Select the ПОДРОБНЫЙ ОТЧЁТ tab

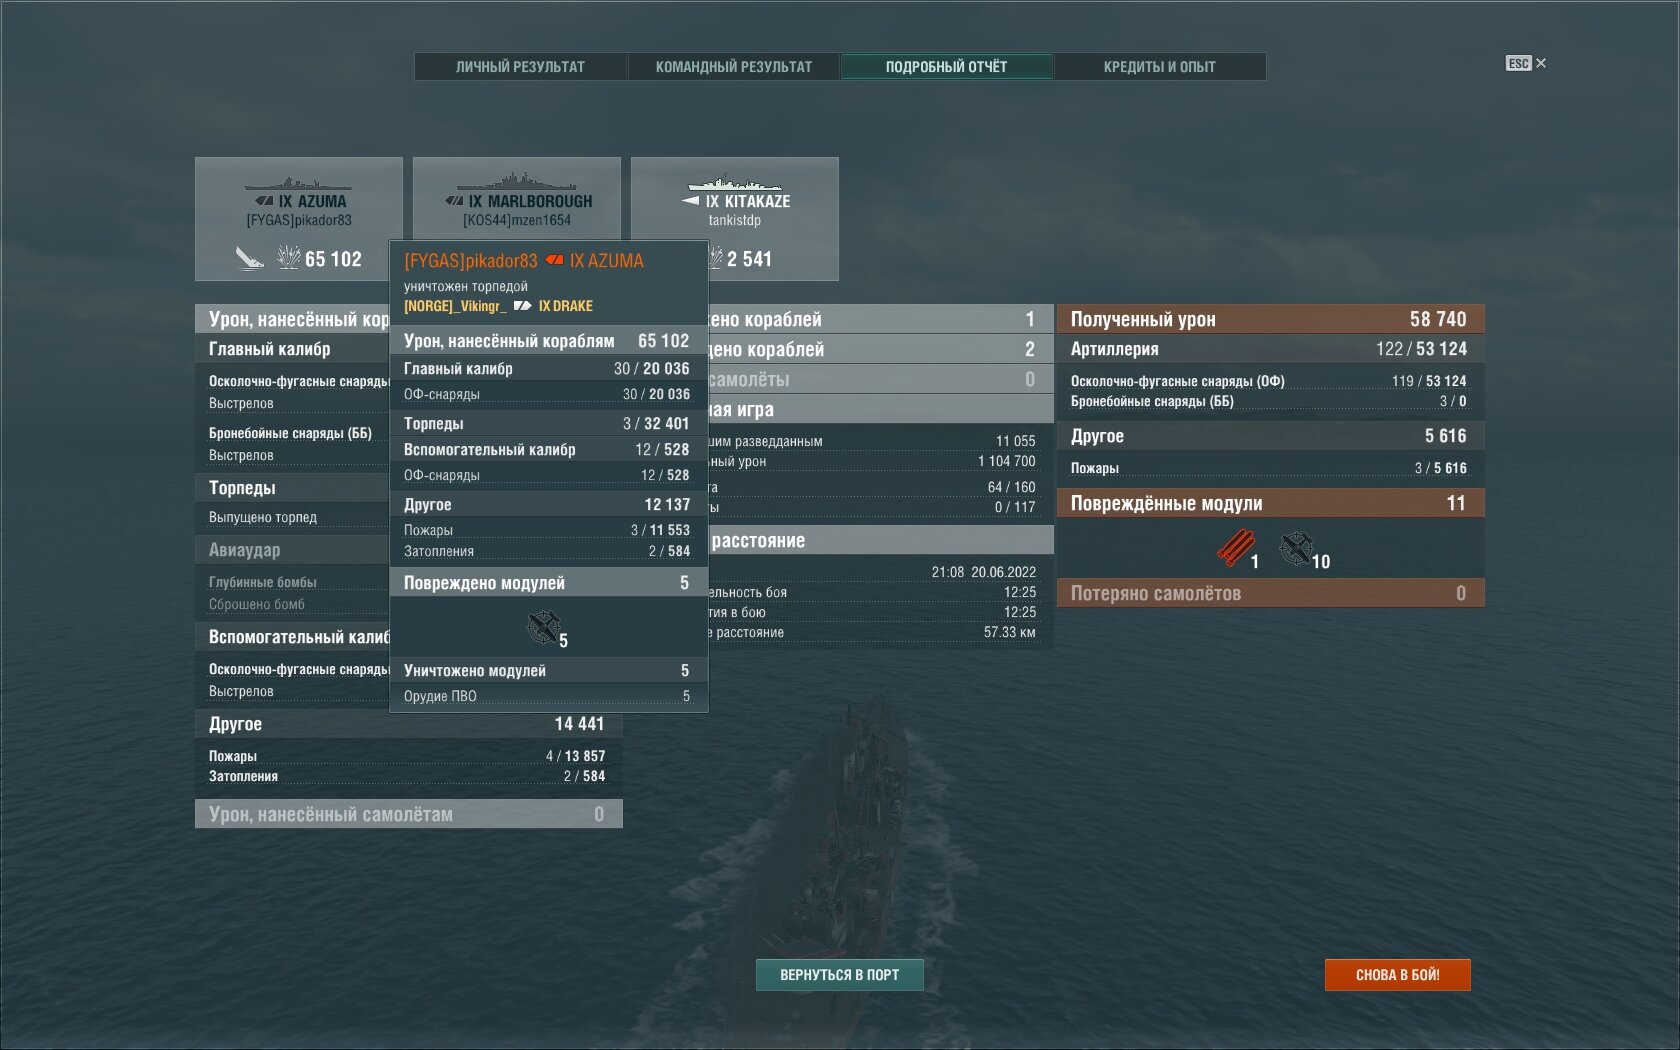tap(946, 67)
